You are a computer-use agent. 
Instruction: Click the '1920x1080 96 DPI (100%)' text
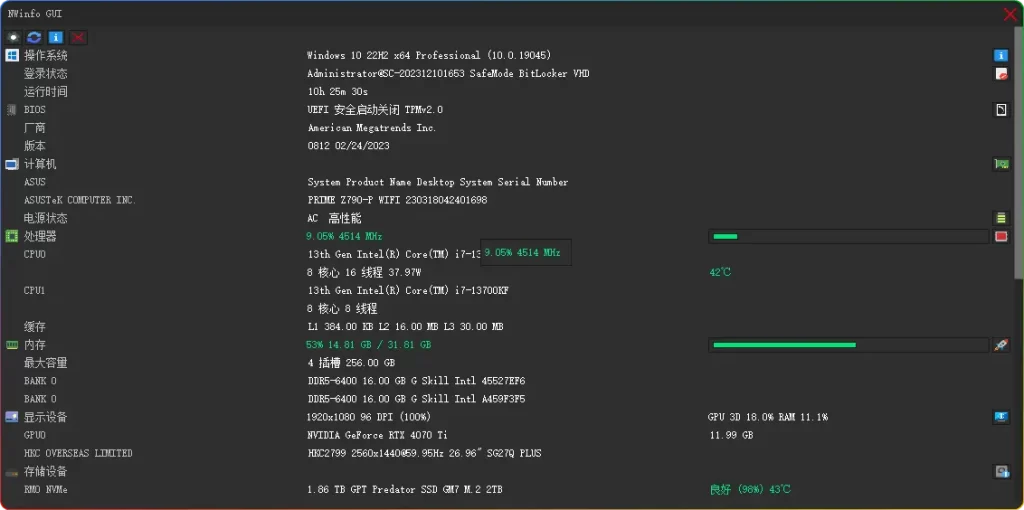coord(369,417)
